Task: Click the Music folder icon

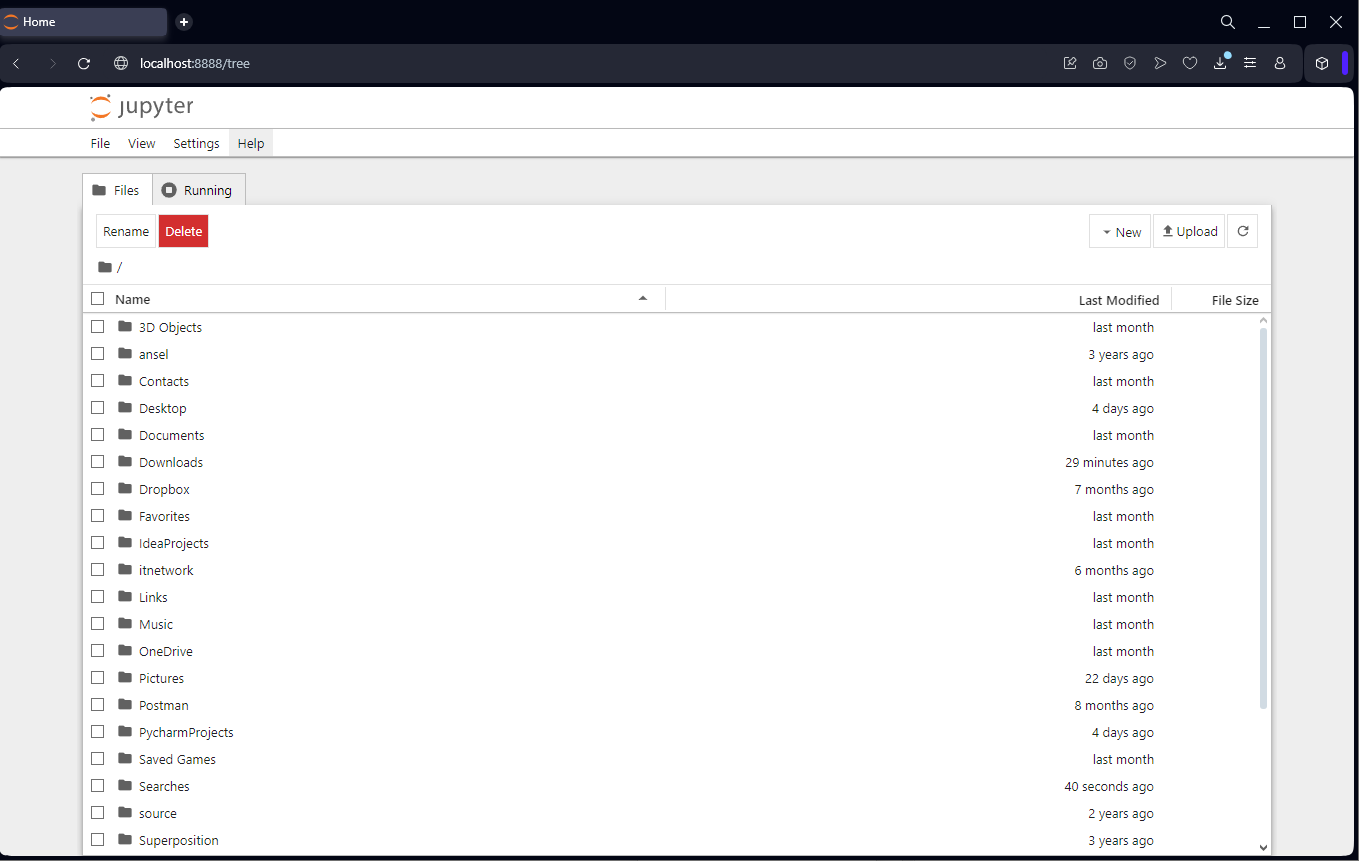Action: (x=125, y=623)
